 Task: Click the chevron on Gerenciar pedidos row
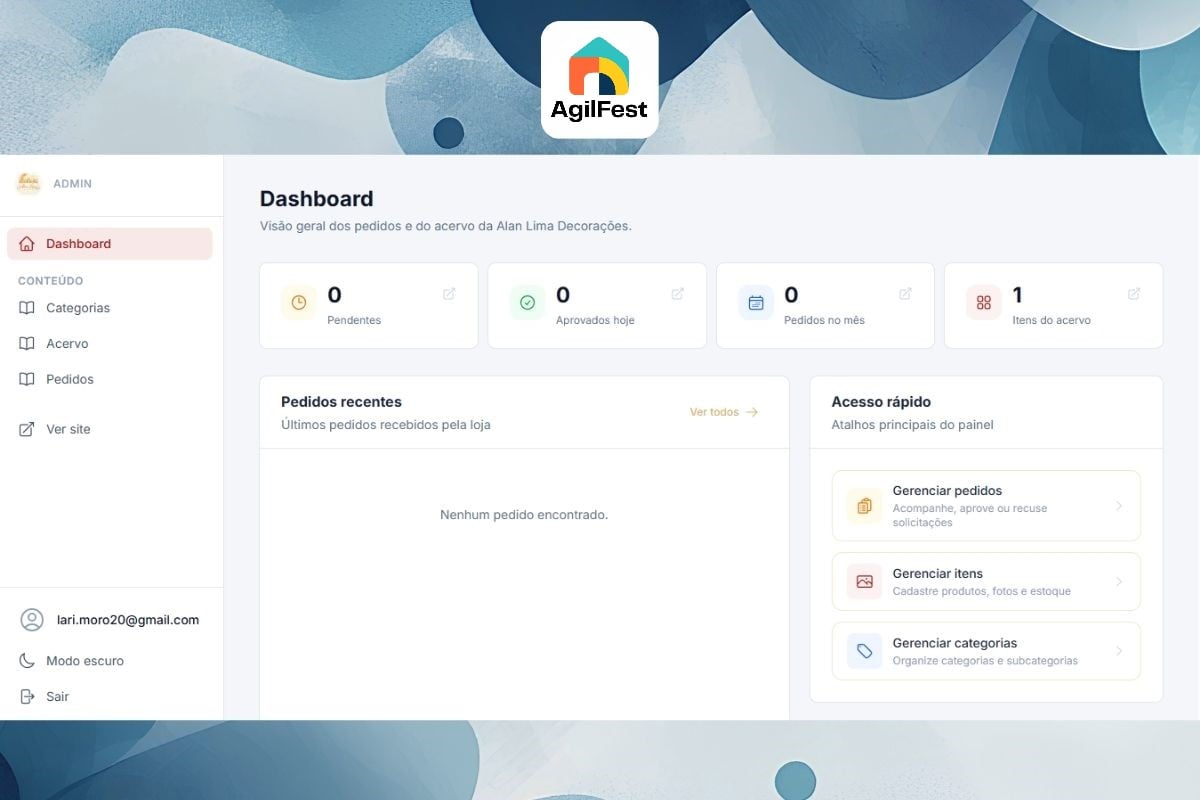[1119, 506]
